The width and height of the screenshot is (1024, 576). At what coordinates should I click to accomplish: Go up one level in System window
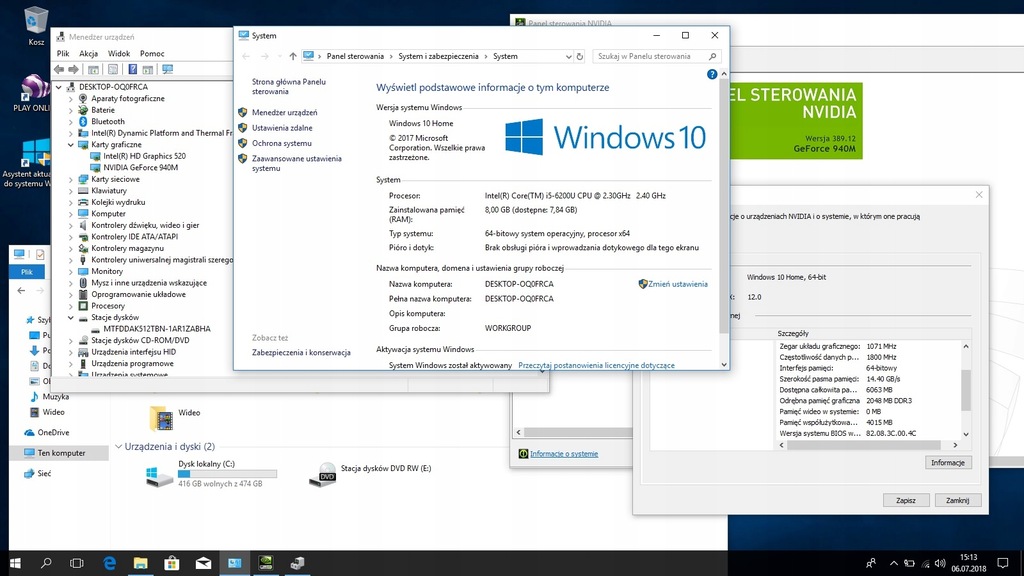(293, 56)
